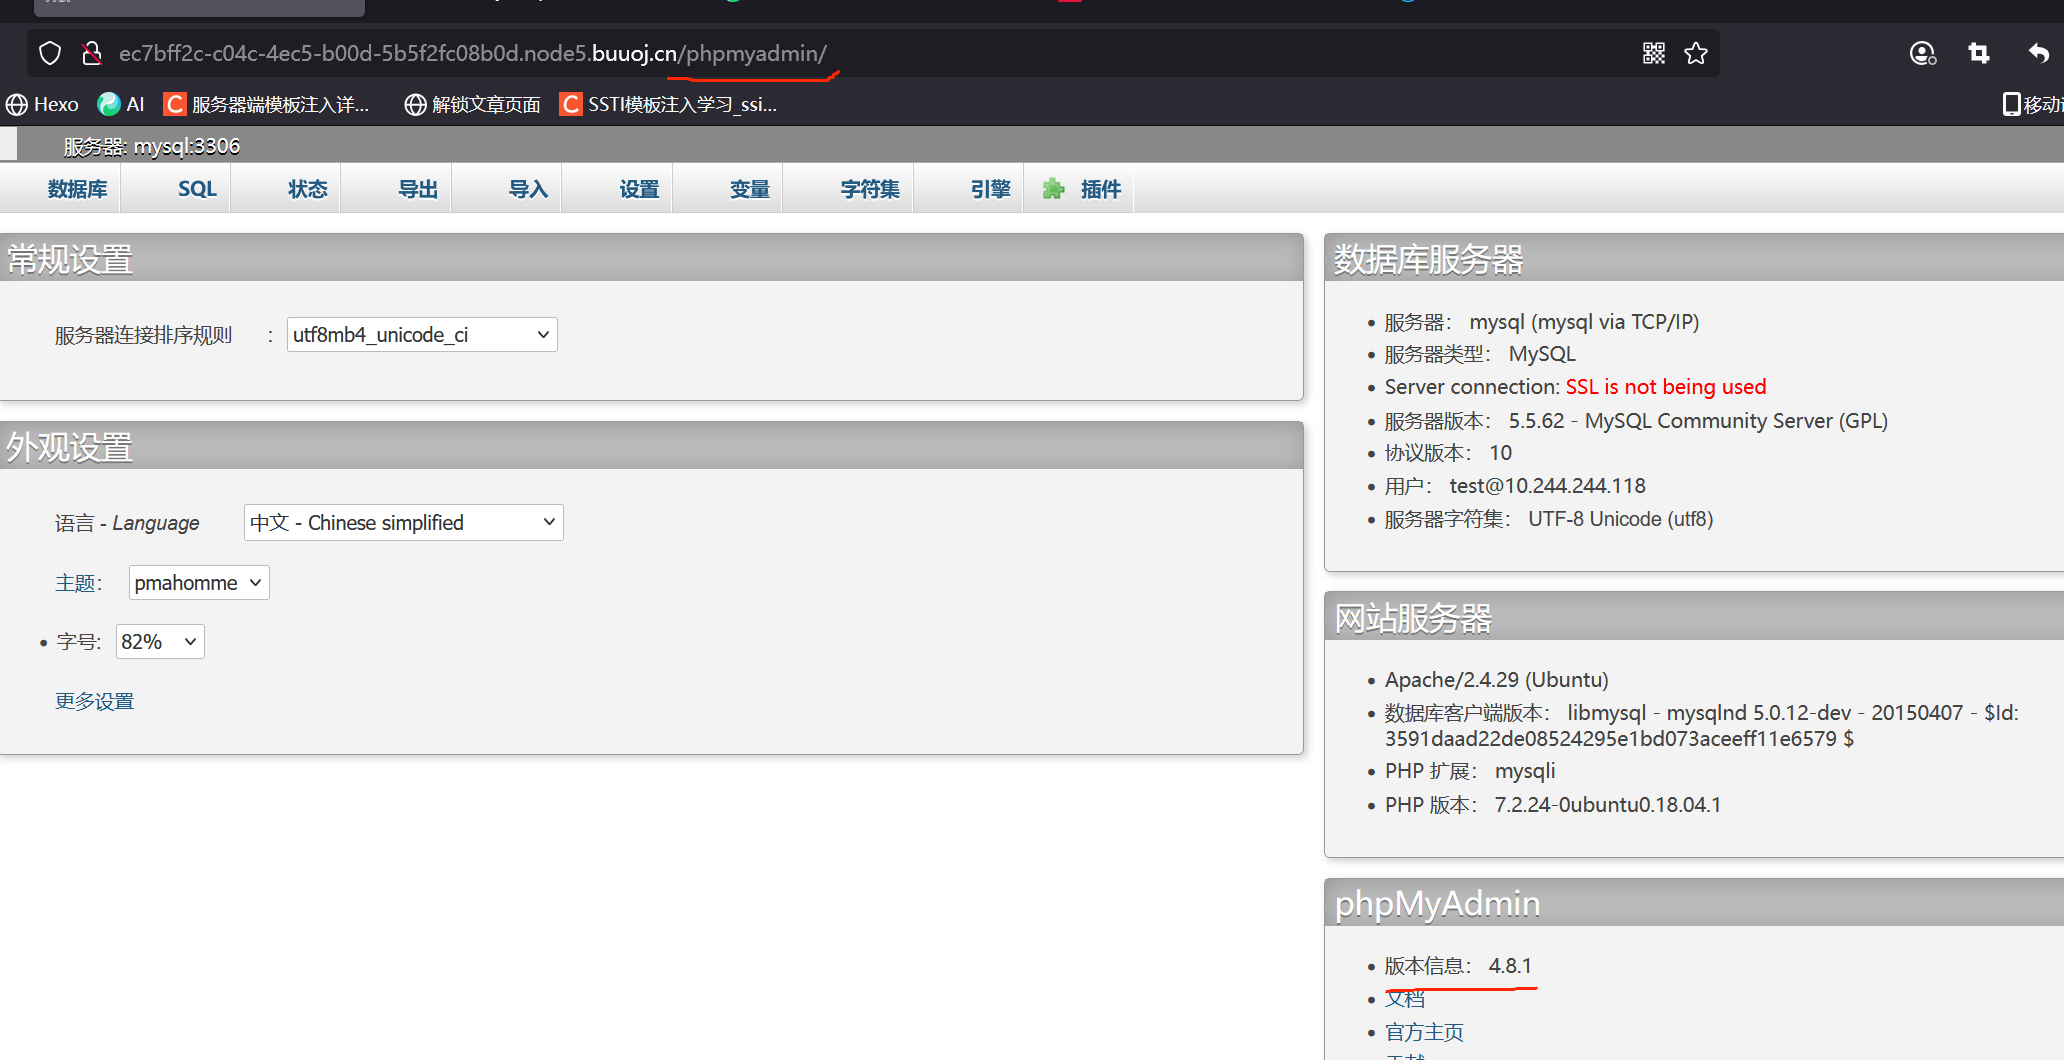Switch to the 数据库 tab
This screenshot has height=1060, width=2064.
pyautogui.click(x=77, y=189)
